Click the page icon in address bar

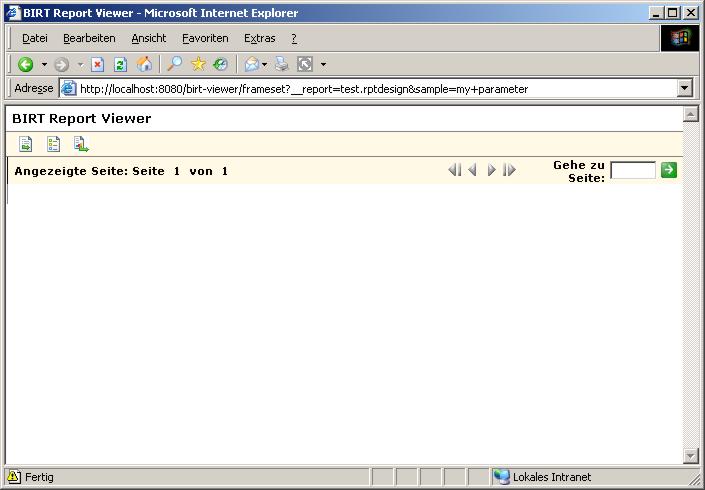pyautogui.click(x=69, y=89)
